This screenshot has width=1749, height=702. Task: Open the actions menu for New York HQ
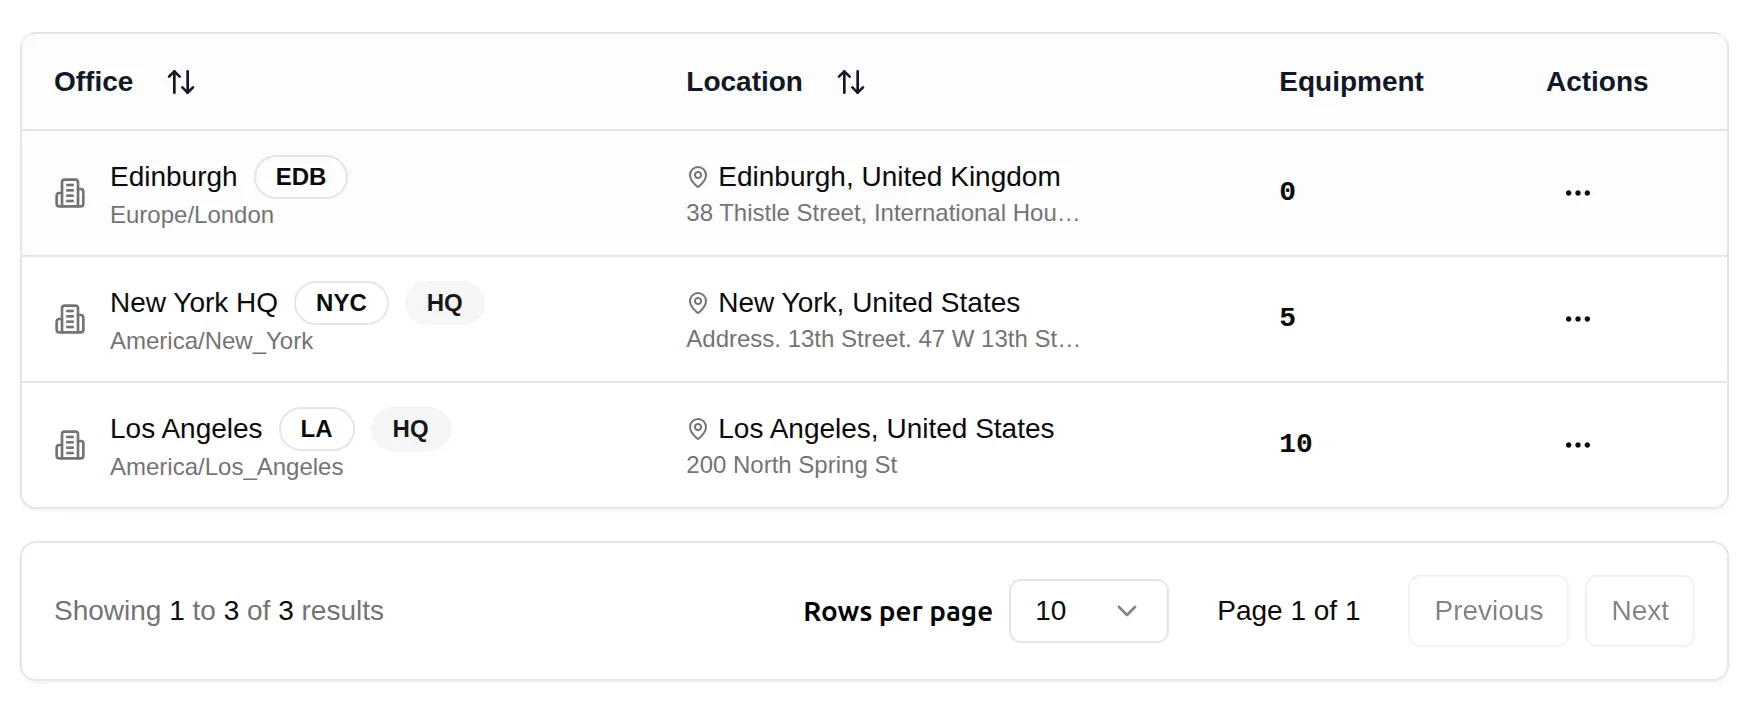click(1577, 319)
